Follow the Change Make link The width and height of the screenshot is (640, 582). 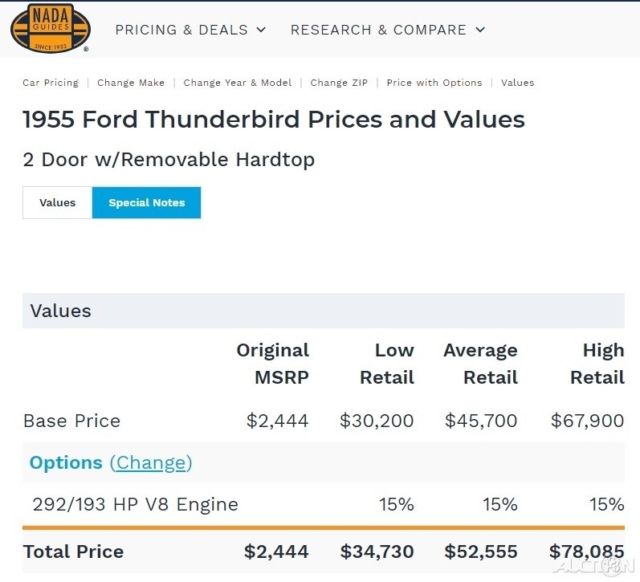pos(131,83)
